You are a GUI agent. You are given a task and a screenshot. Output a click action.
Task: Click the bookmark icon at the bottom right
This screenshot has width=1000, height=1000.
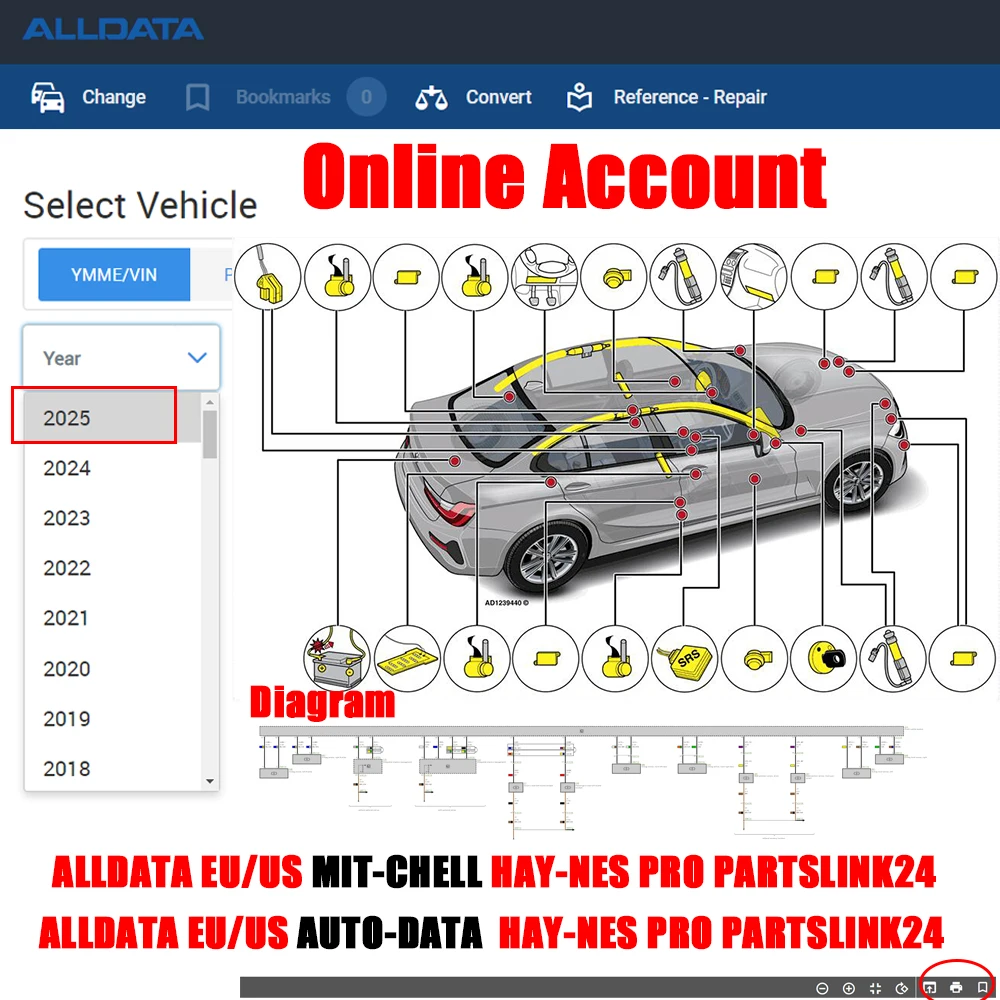coord(983,987)
